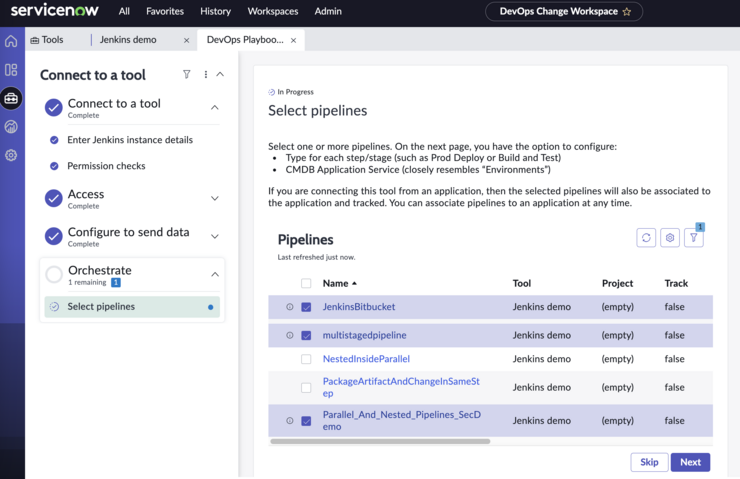Toggle the select-all pipelines checkbox
The image size is (740, 479).
pyautogui.click(x=306, y=283)
